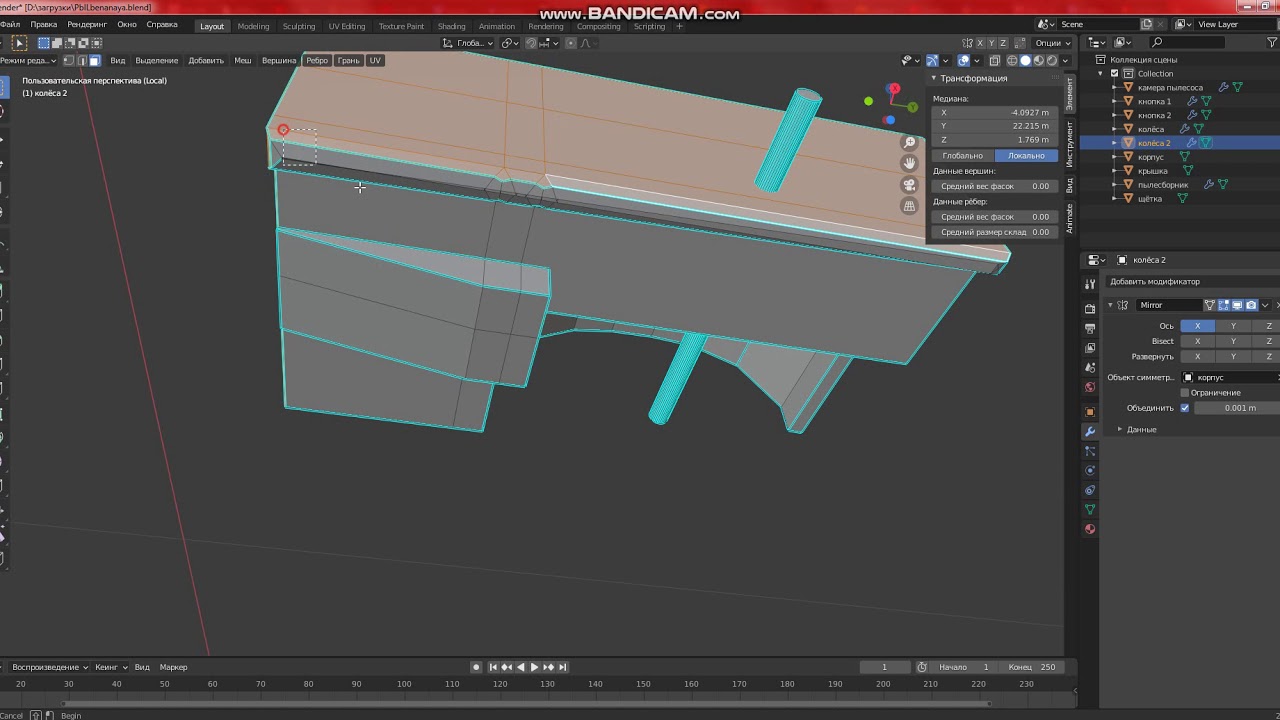The height and width of the screenshot is (720, 1280).
Task: Click the modifier wrench icon beside кнопка 1
Action: click(x=1192, y=101)
